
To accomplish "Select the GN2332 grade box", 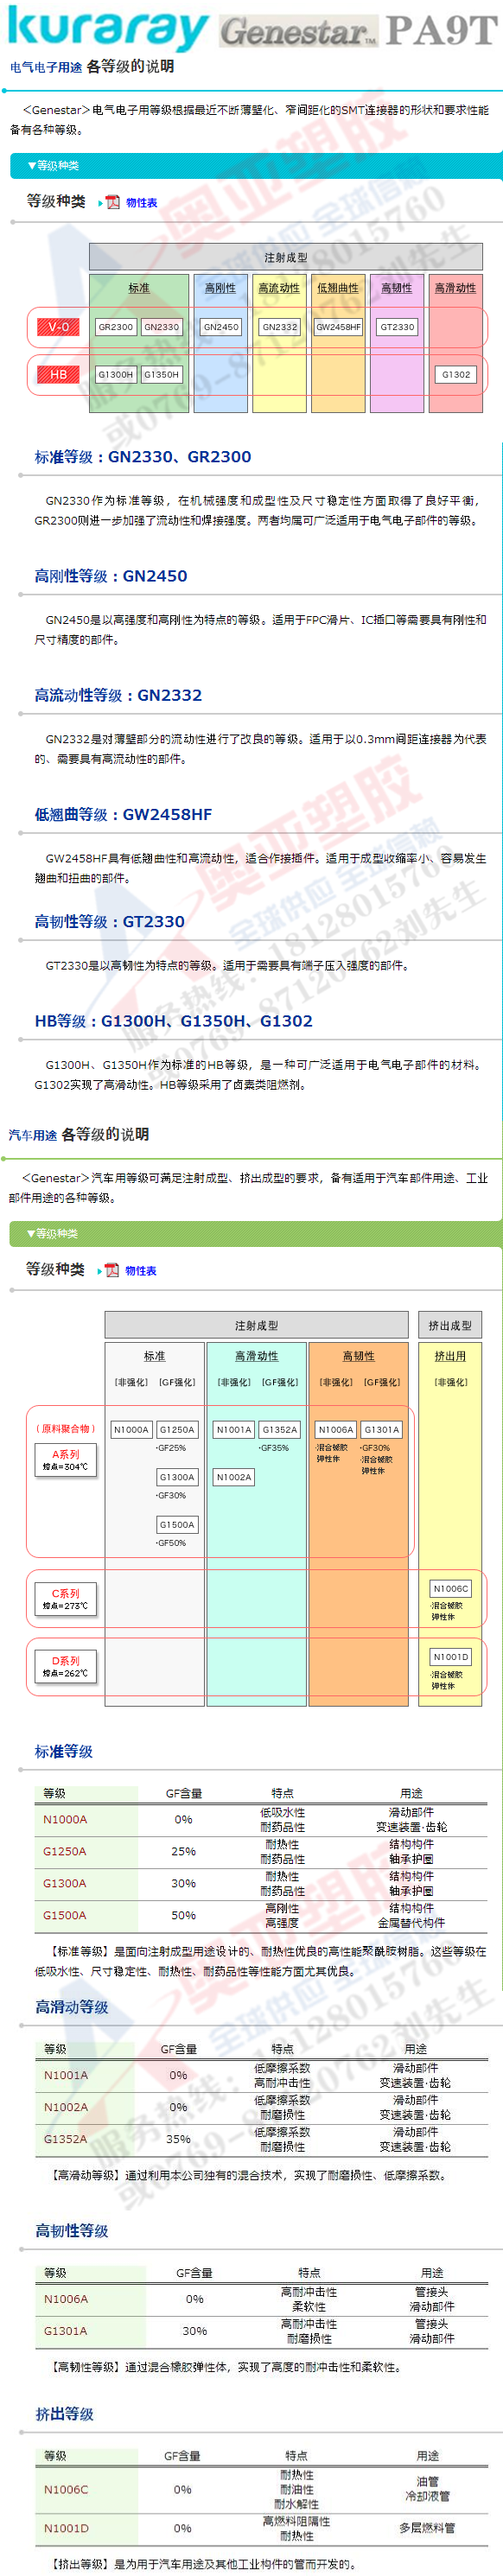I will tap(280, 327).
